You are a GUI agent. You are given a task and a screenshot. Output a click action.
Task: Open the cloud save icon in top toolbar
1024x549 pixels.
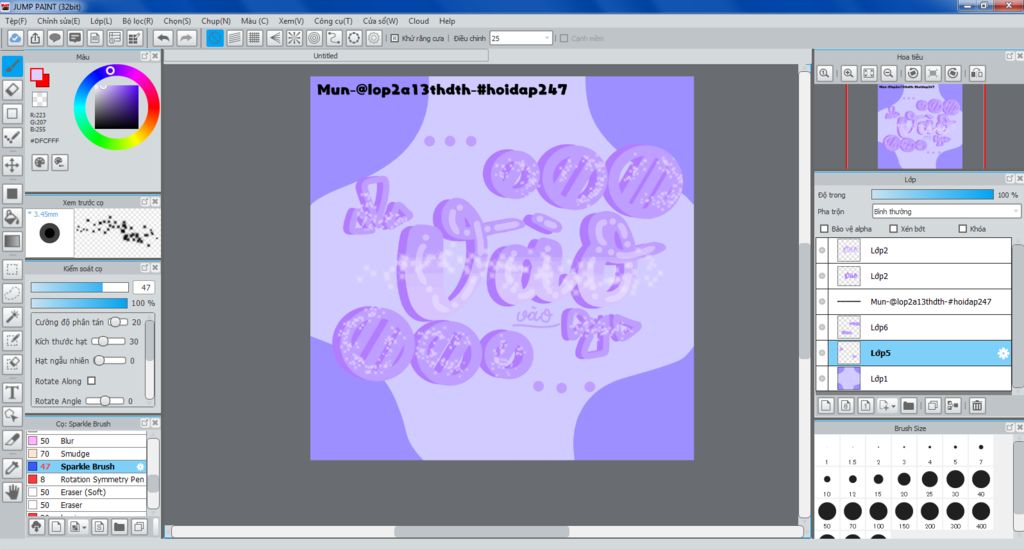(14, 38)
